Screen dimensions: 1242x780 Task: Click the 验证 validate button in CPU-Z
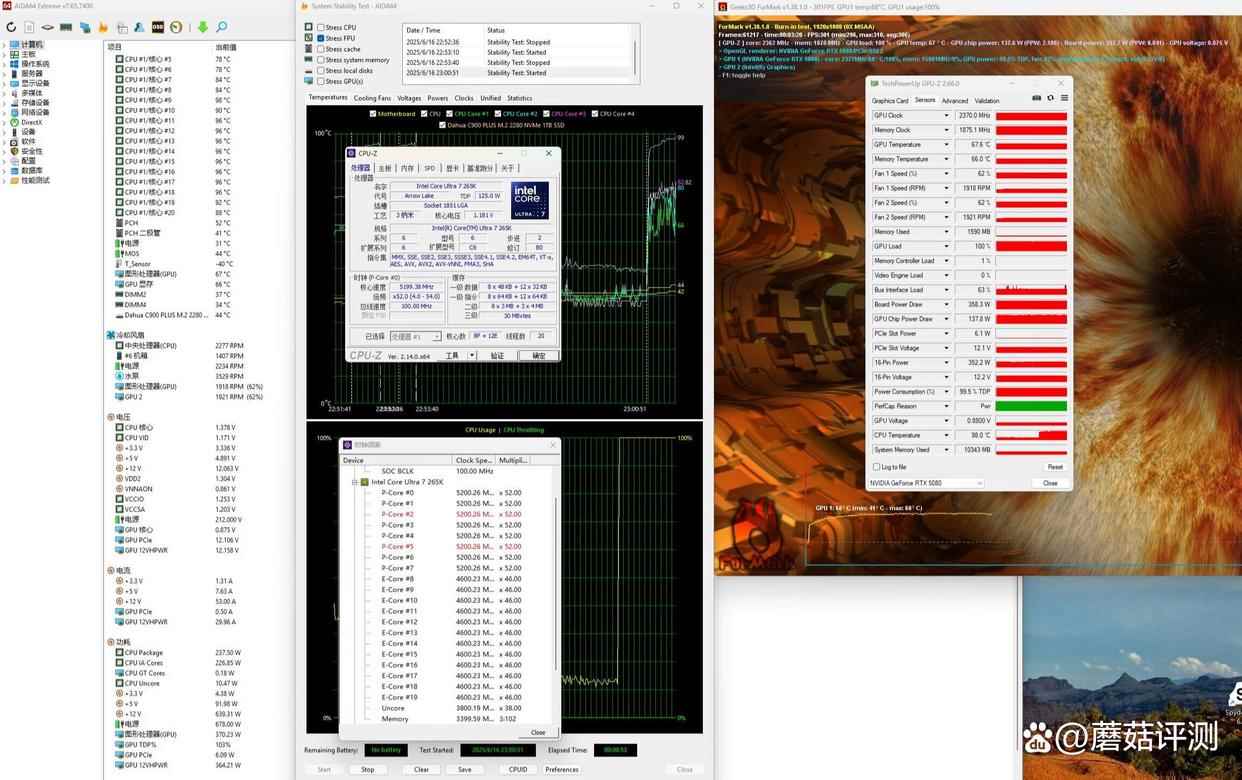[497, 355]
